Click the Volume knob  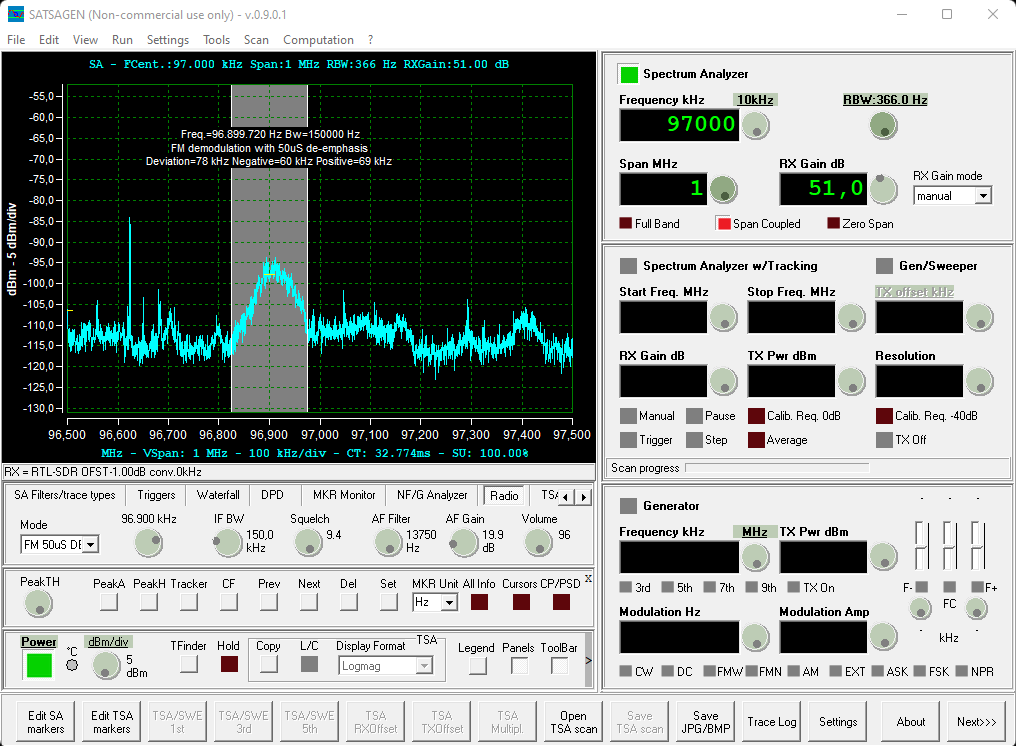(538, 542)
